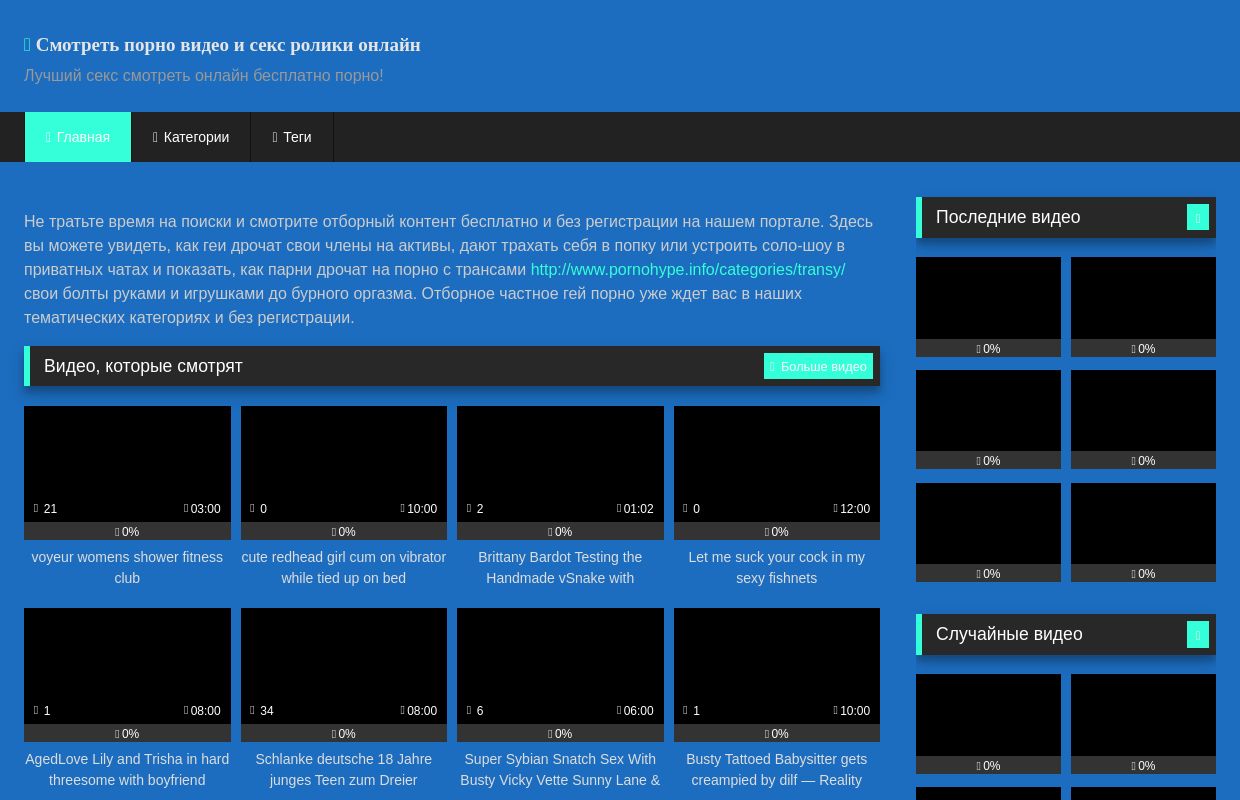Open the first thumbnail under Последние видео

988,298
